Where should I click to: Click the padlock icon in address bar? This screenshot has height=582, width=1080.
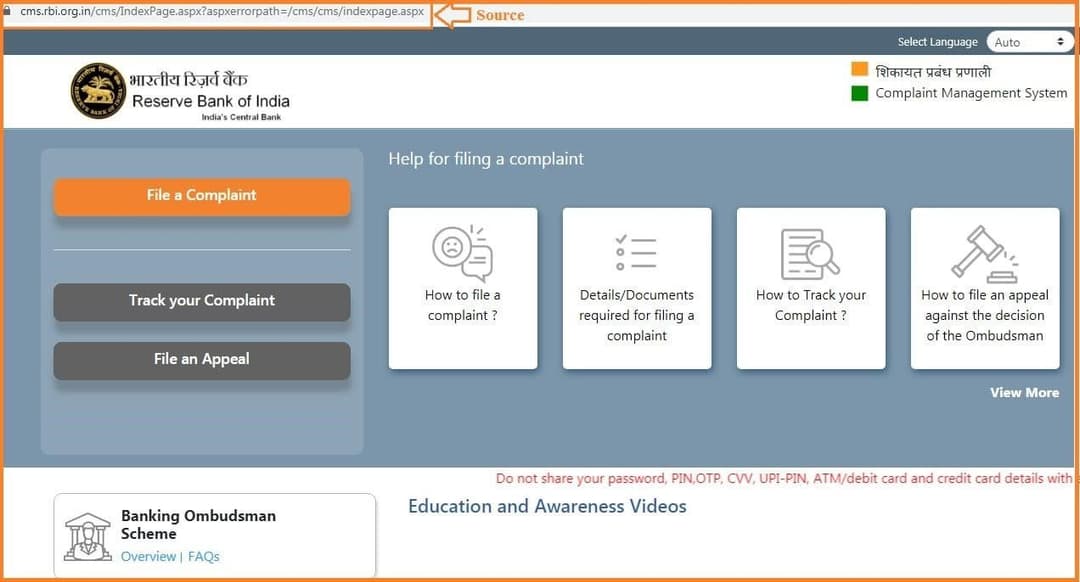click(x=8, y=11)
